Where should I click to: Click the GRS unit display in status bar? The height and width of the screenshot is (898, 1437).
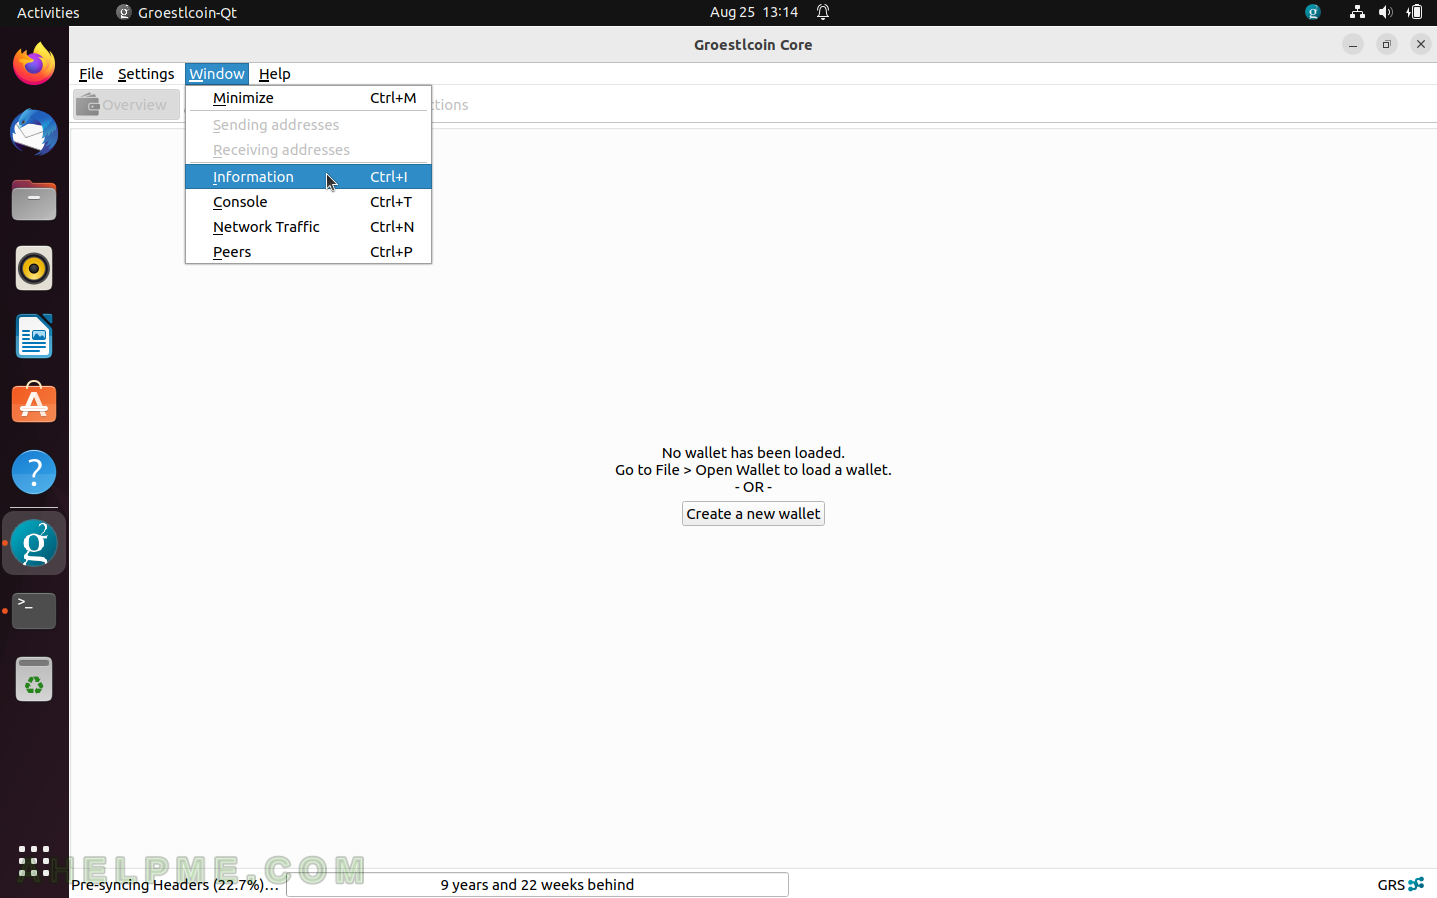[1390, 885]
